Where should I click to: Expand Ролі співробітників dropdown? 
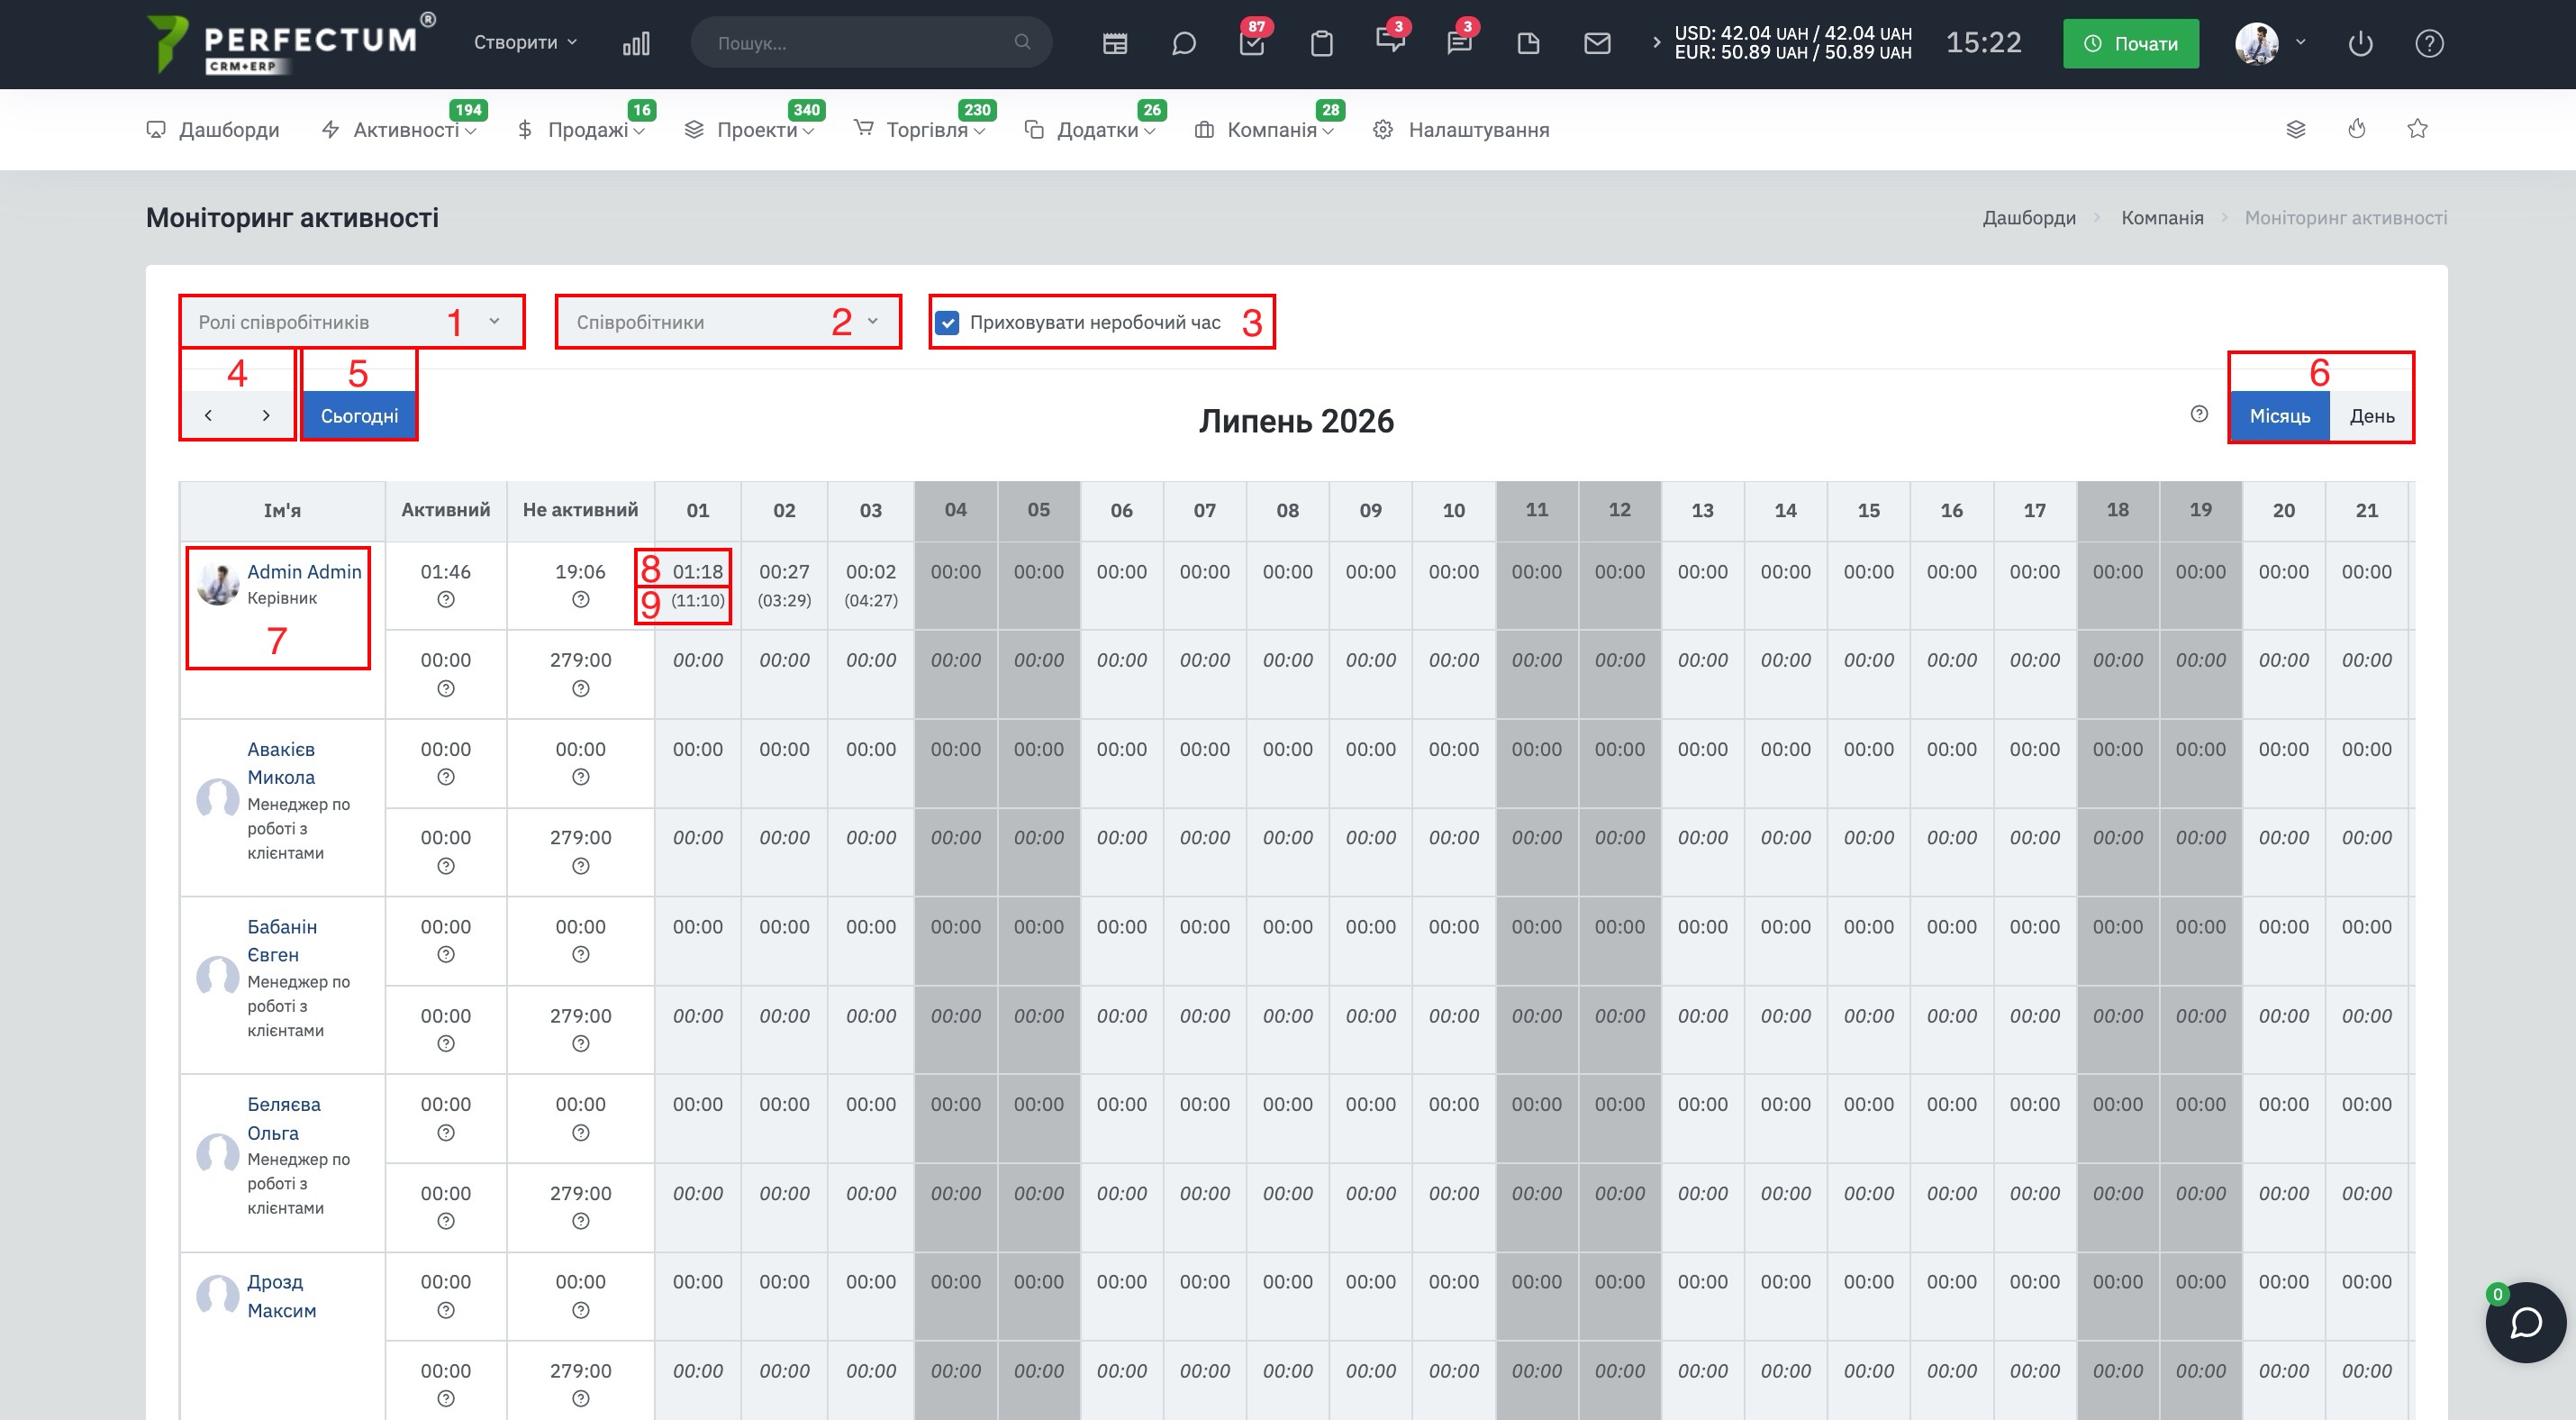click(x=351, y=322)
